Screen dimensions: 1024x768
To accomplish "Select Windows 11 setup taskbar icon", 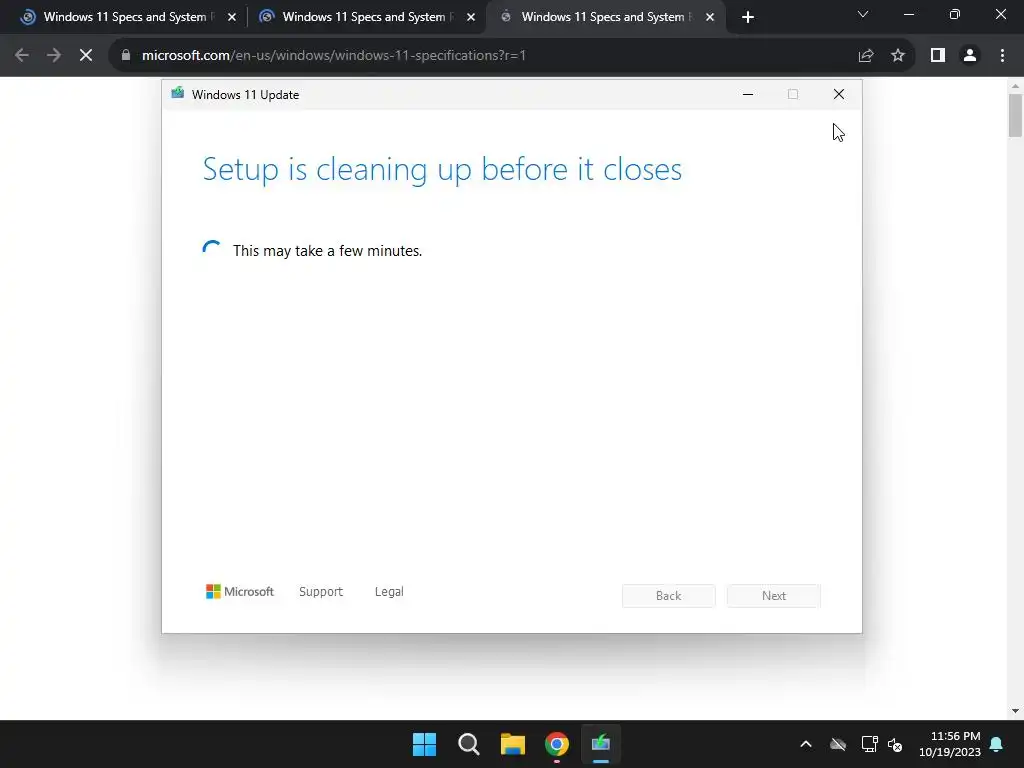I will coord(601,744).
